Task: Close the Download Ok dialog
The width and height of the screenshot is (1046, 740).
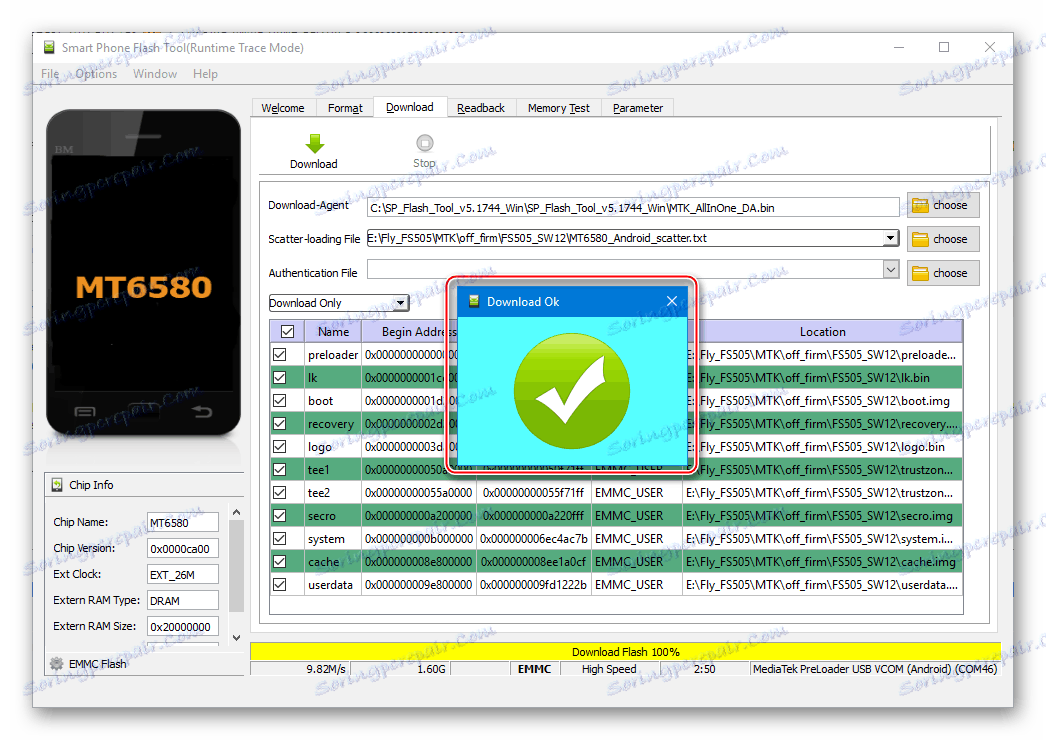Action: pos(672,302)
